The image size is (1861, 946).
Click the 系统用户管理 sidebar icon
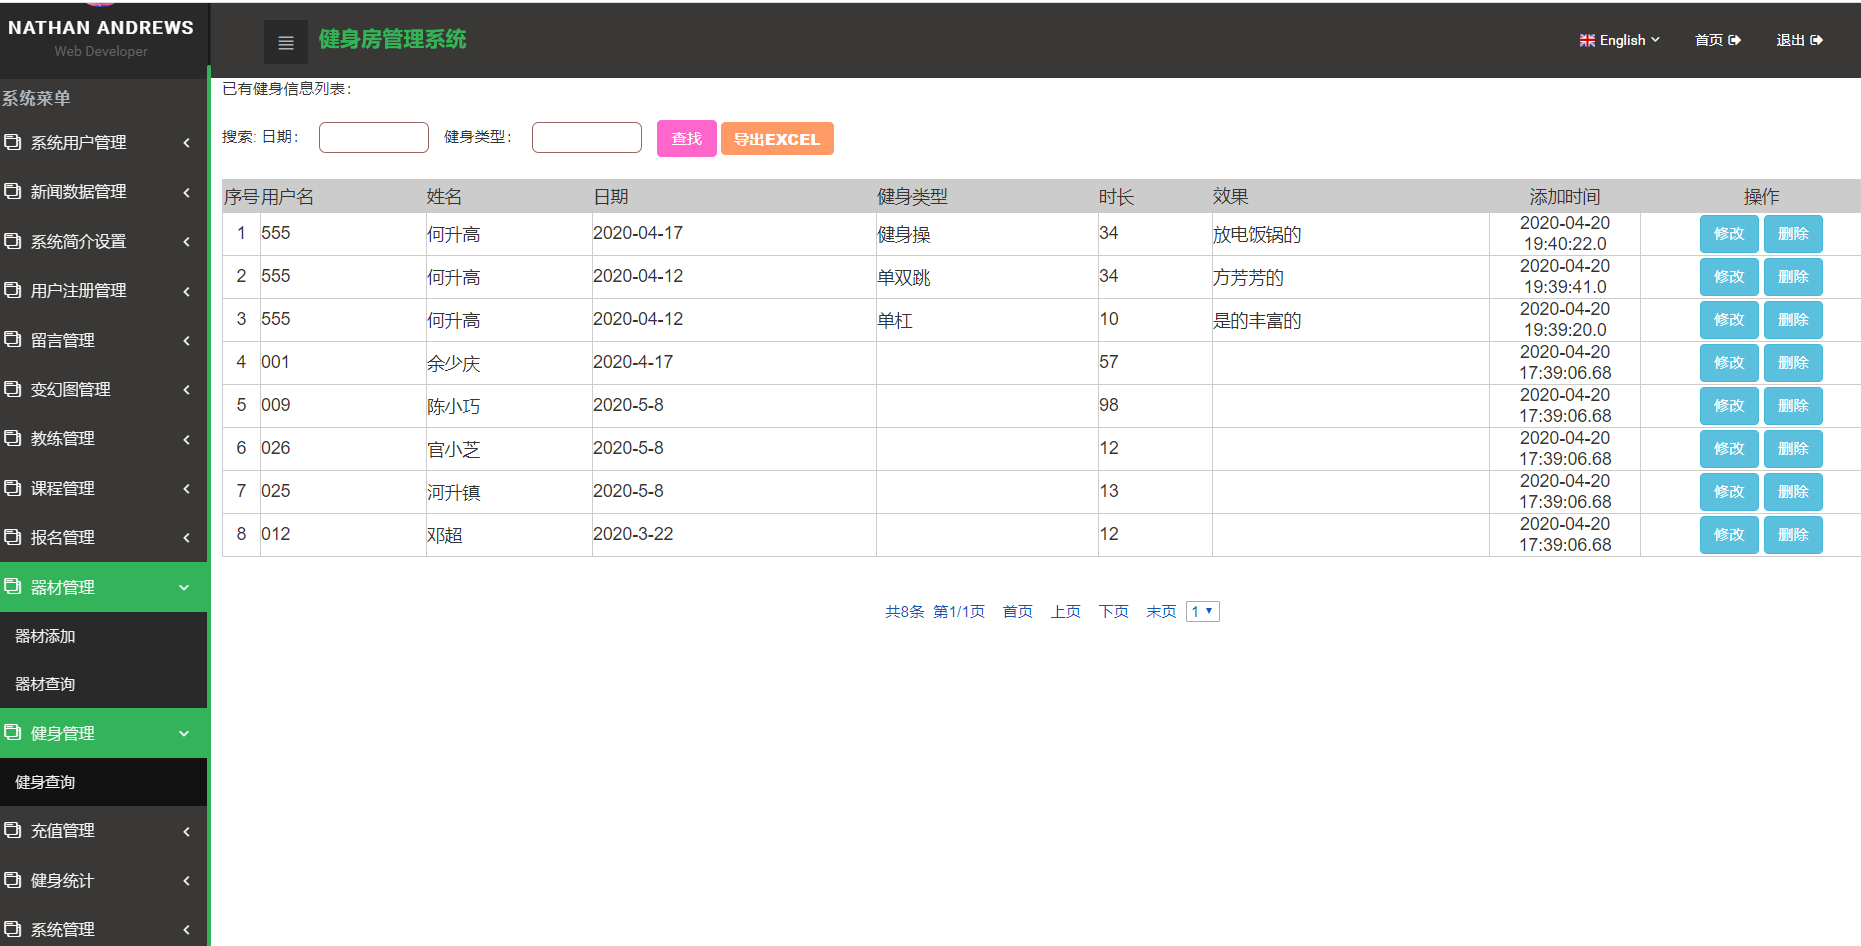coord(13,142)
